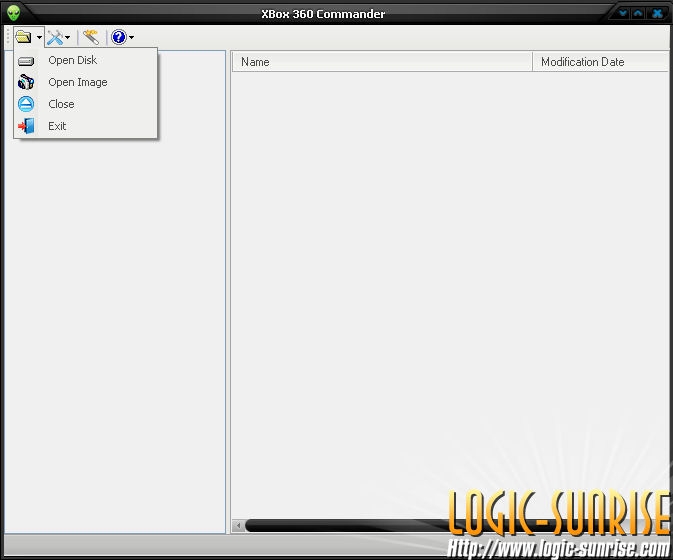The width and height of the screenshot is (673, 560).
Task: Select Open Image menu entry
Action: tap(85, 82)
